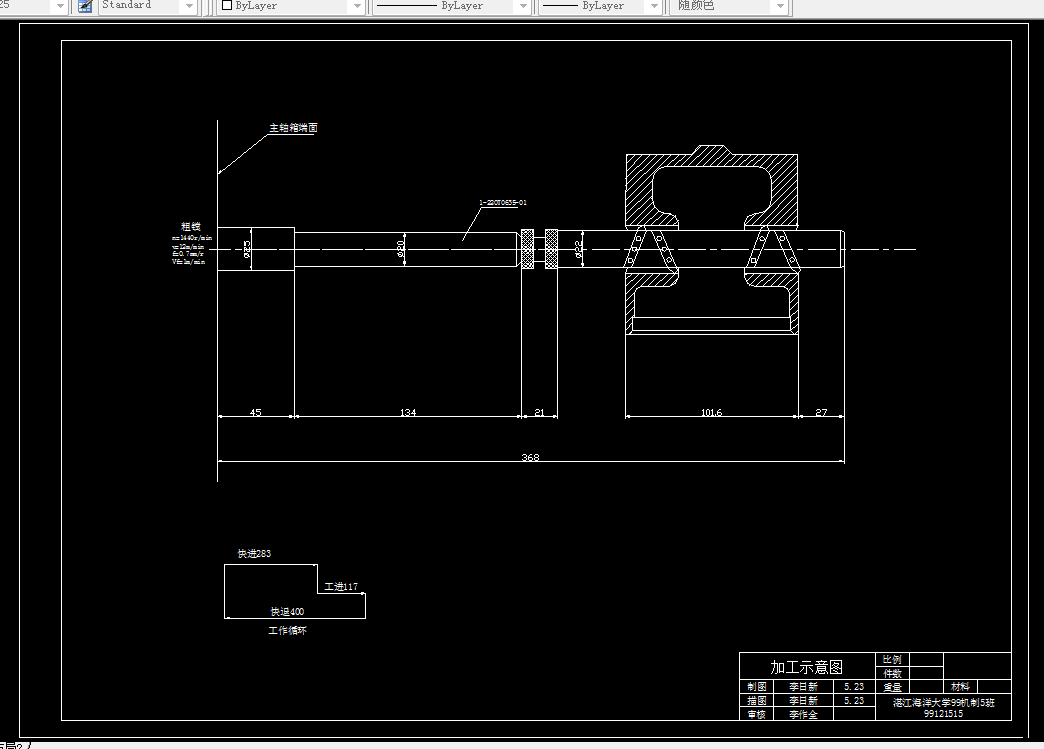Click the part number label 1-2207063S-01
Image resolution: width=1044 pixels, height=749 pixels.
503,202
